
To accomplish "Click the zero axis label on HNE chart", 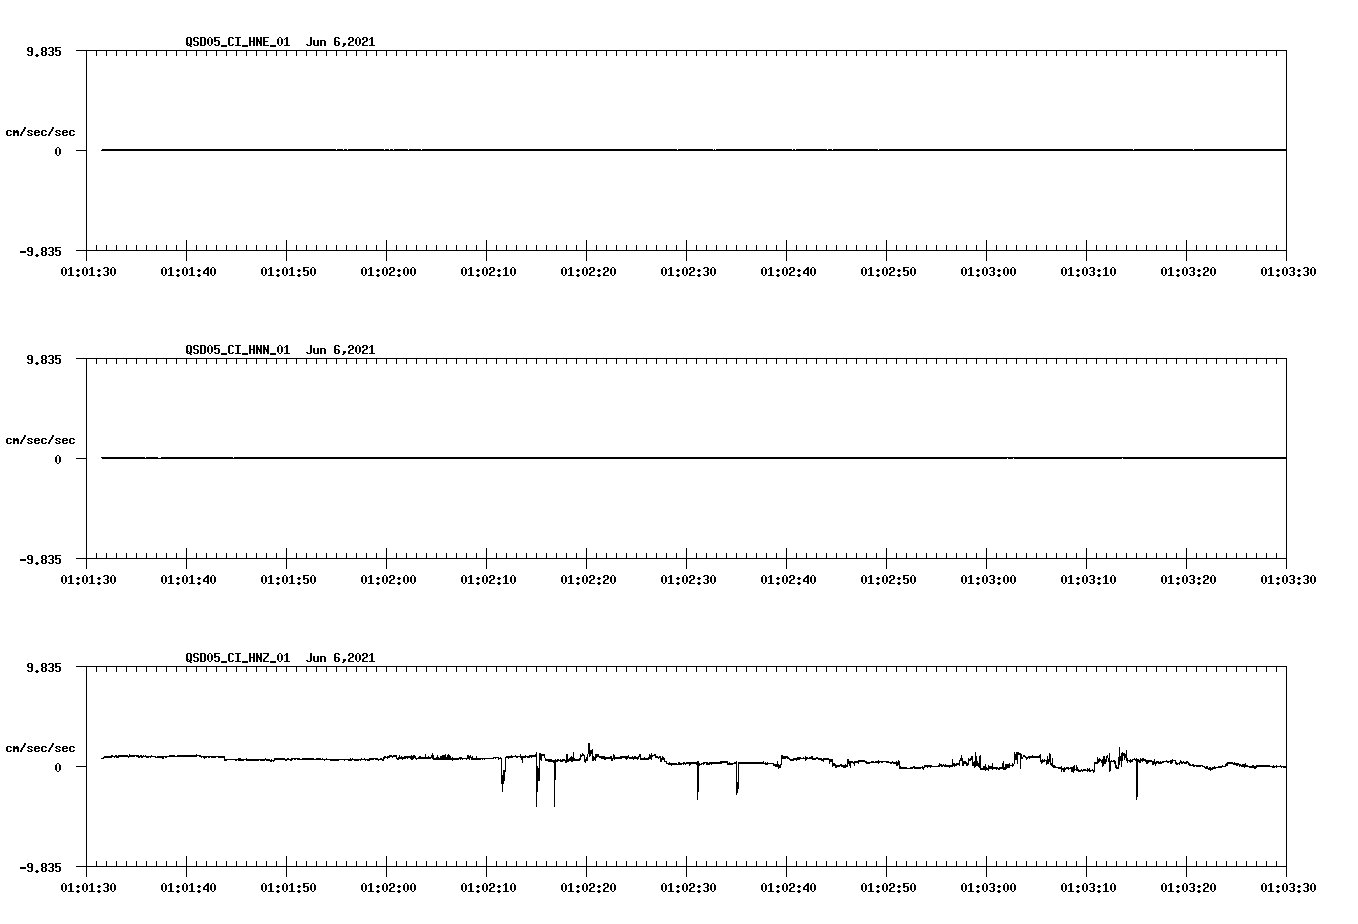I will 58,151.
